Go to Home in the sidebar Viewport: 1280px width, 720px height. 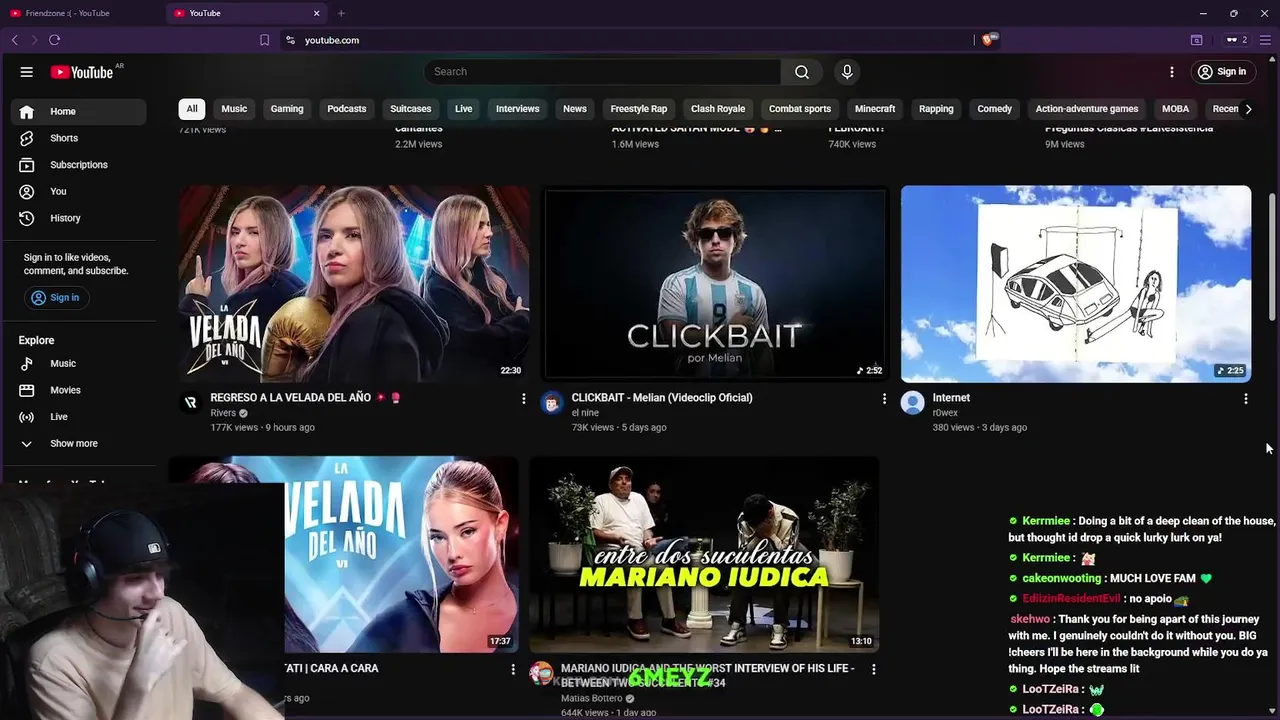pos(78,111)
